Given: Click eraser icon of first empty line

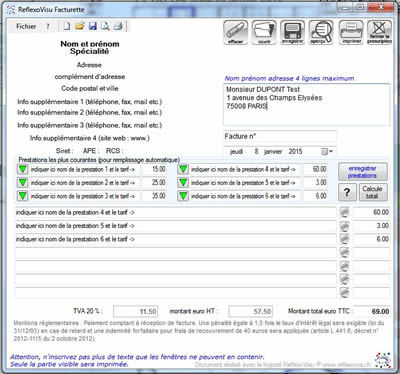Looking at the screenshot, I should tap(344, 253).
